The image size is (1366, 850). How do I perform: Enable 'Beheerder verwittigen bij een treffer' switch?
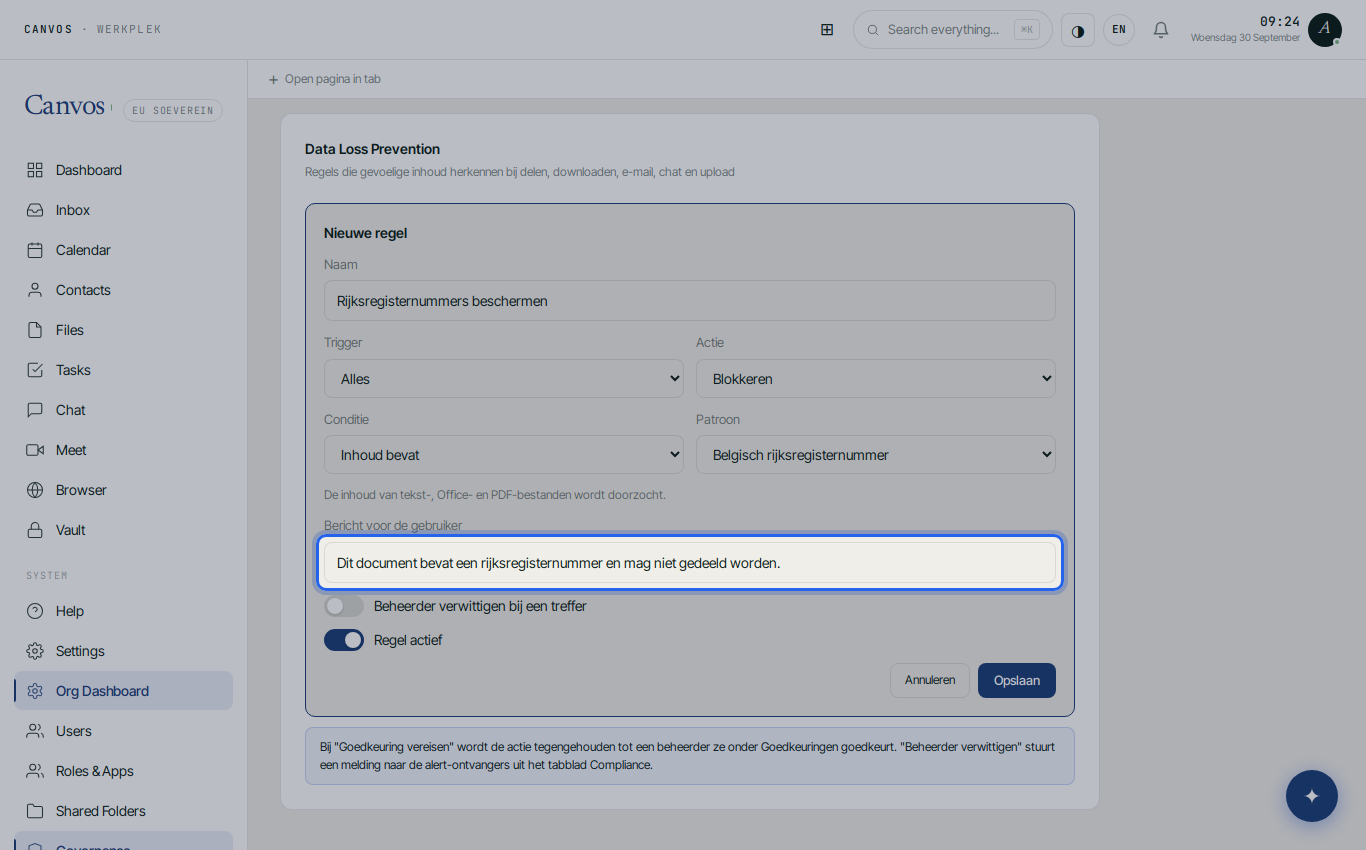coord(344,606)
